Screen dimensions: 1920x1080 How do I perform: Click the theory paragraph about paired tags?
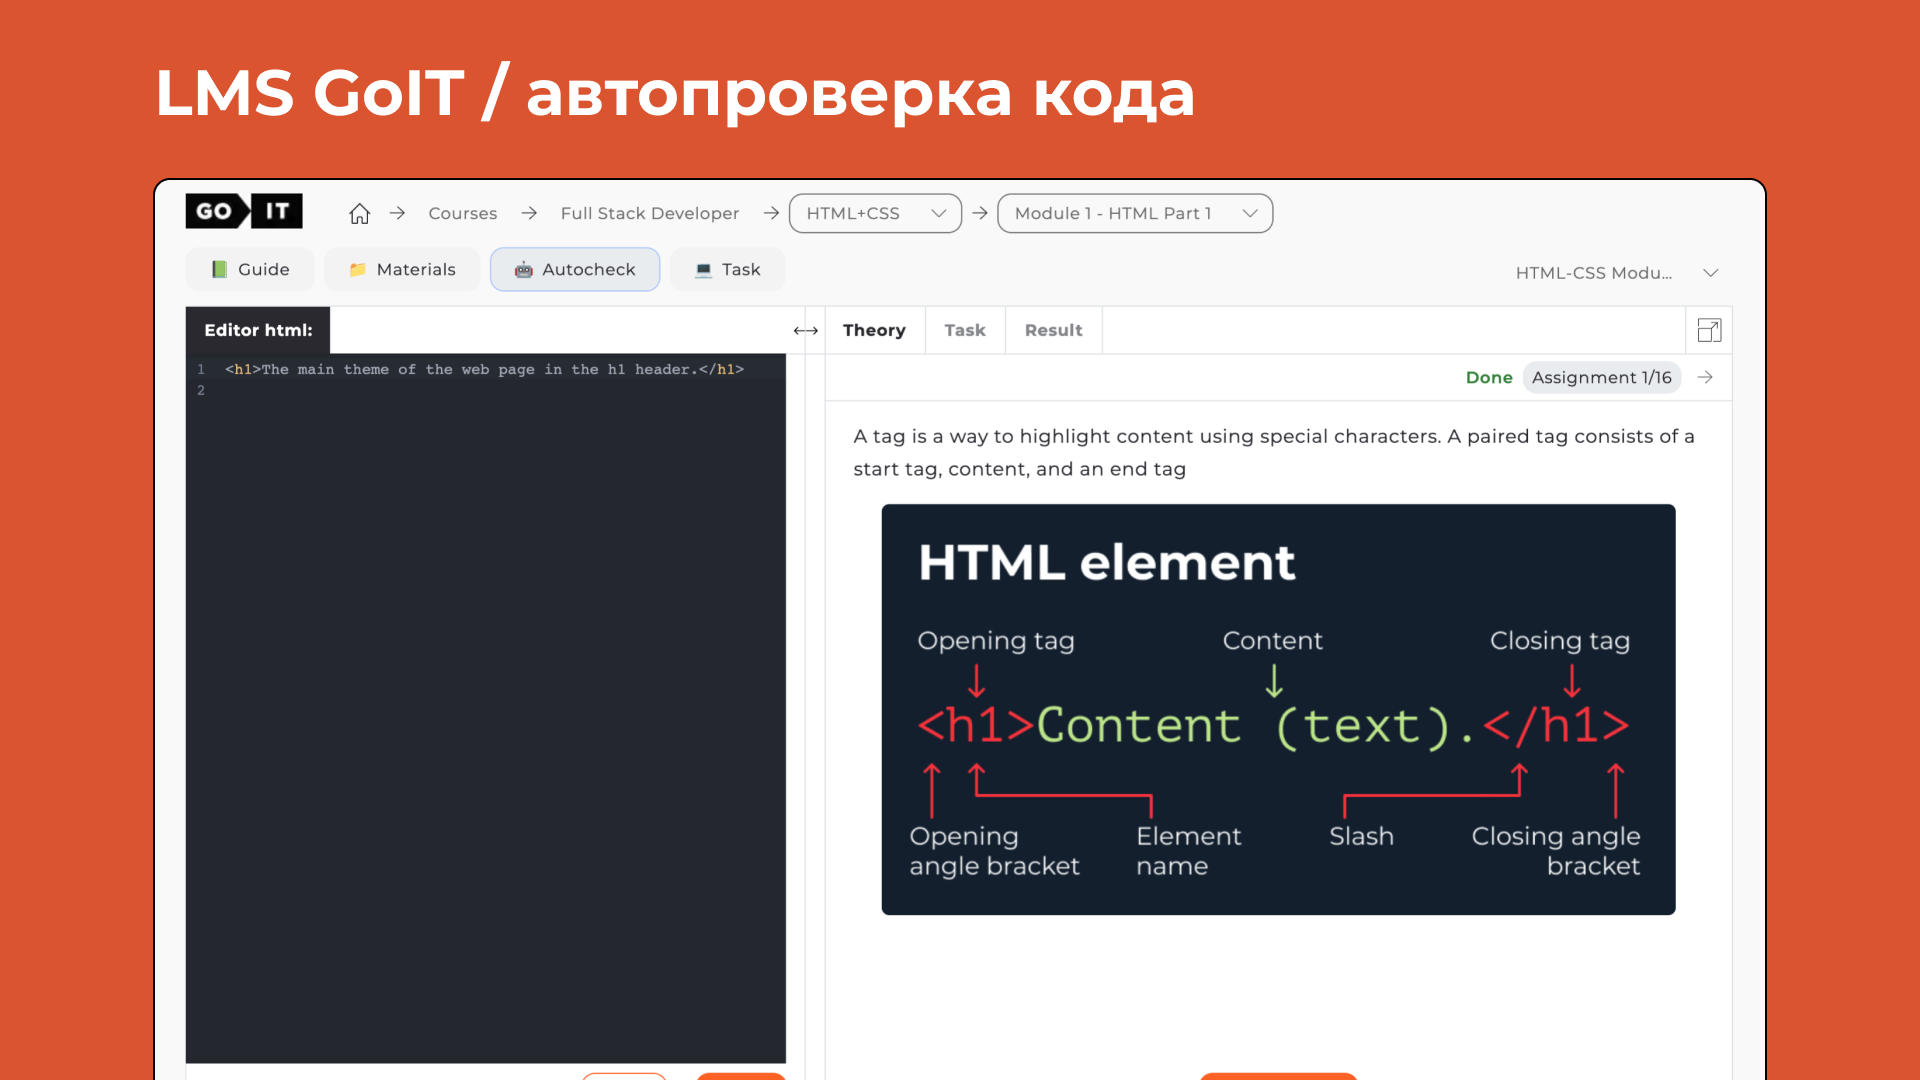pyautogui.click(x=1273, y=452)
